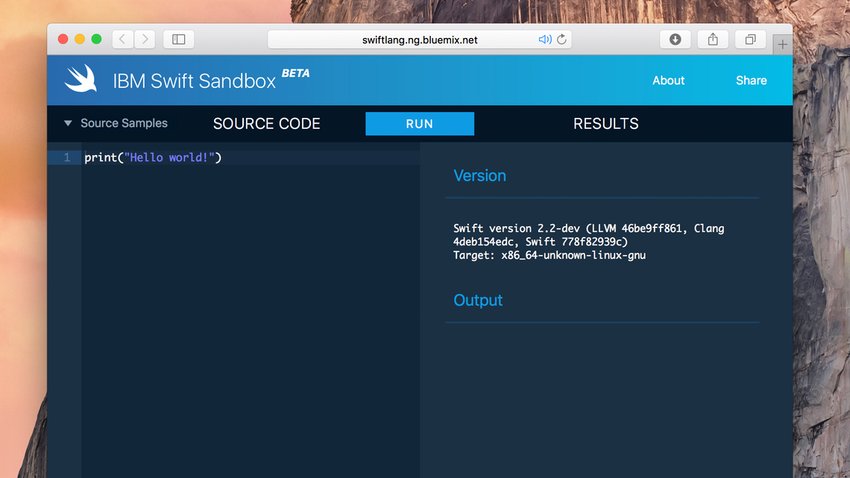Click the Swift version 2.2-dev text

[516, 228]
